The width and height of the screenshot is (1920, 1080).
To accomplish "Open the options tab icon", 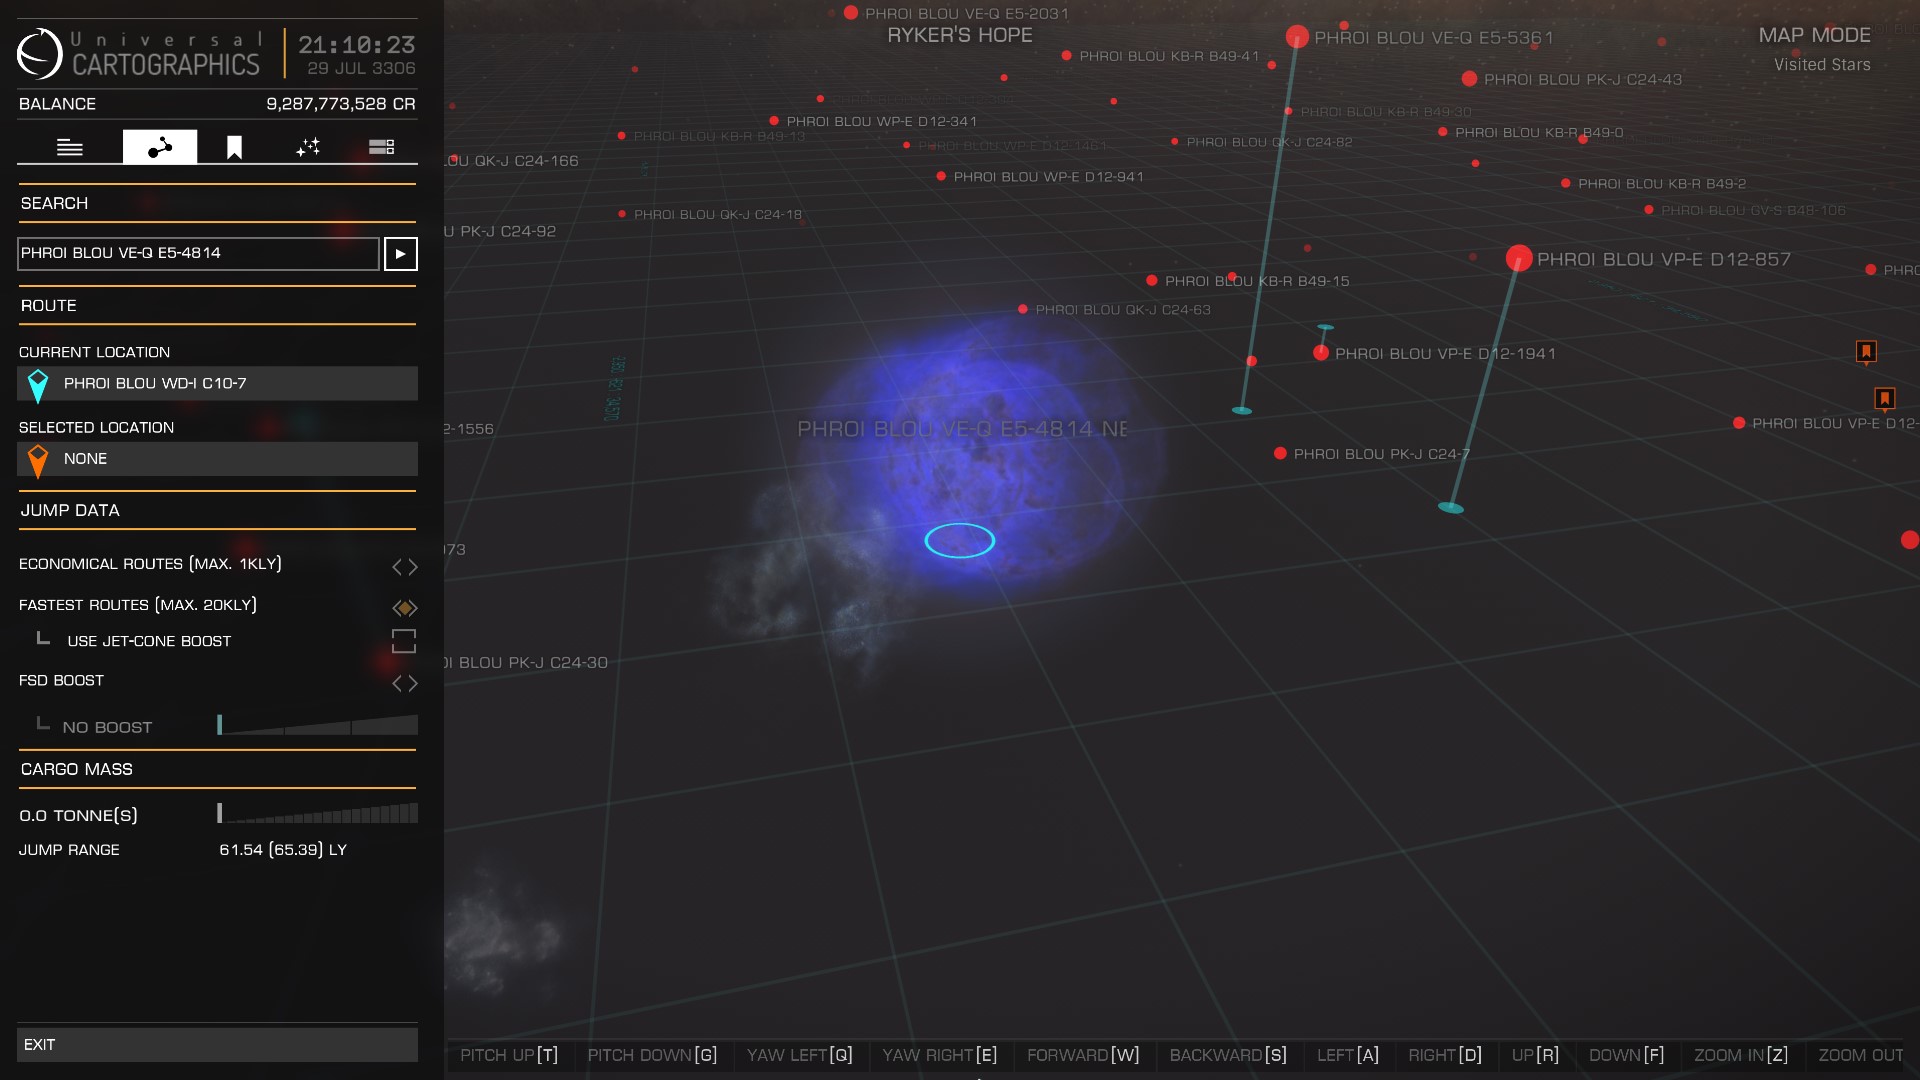I will click(381, 147).
